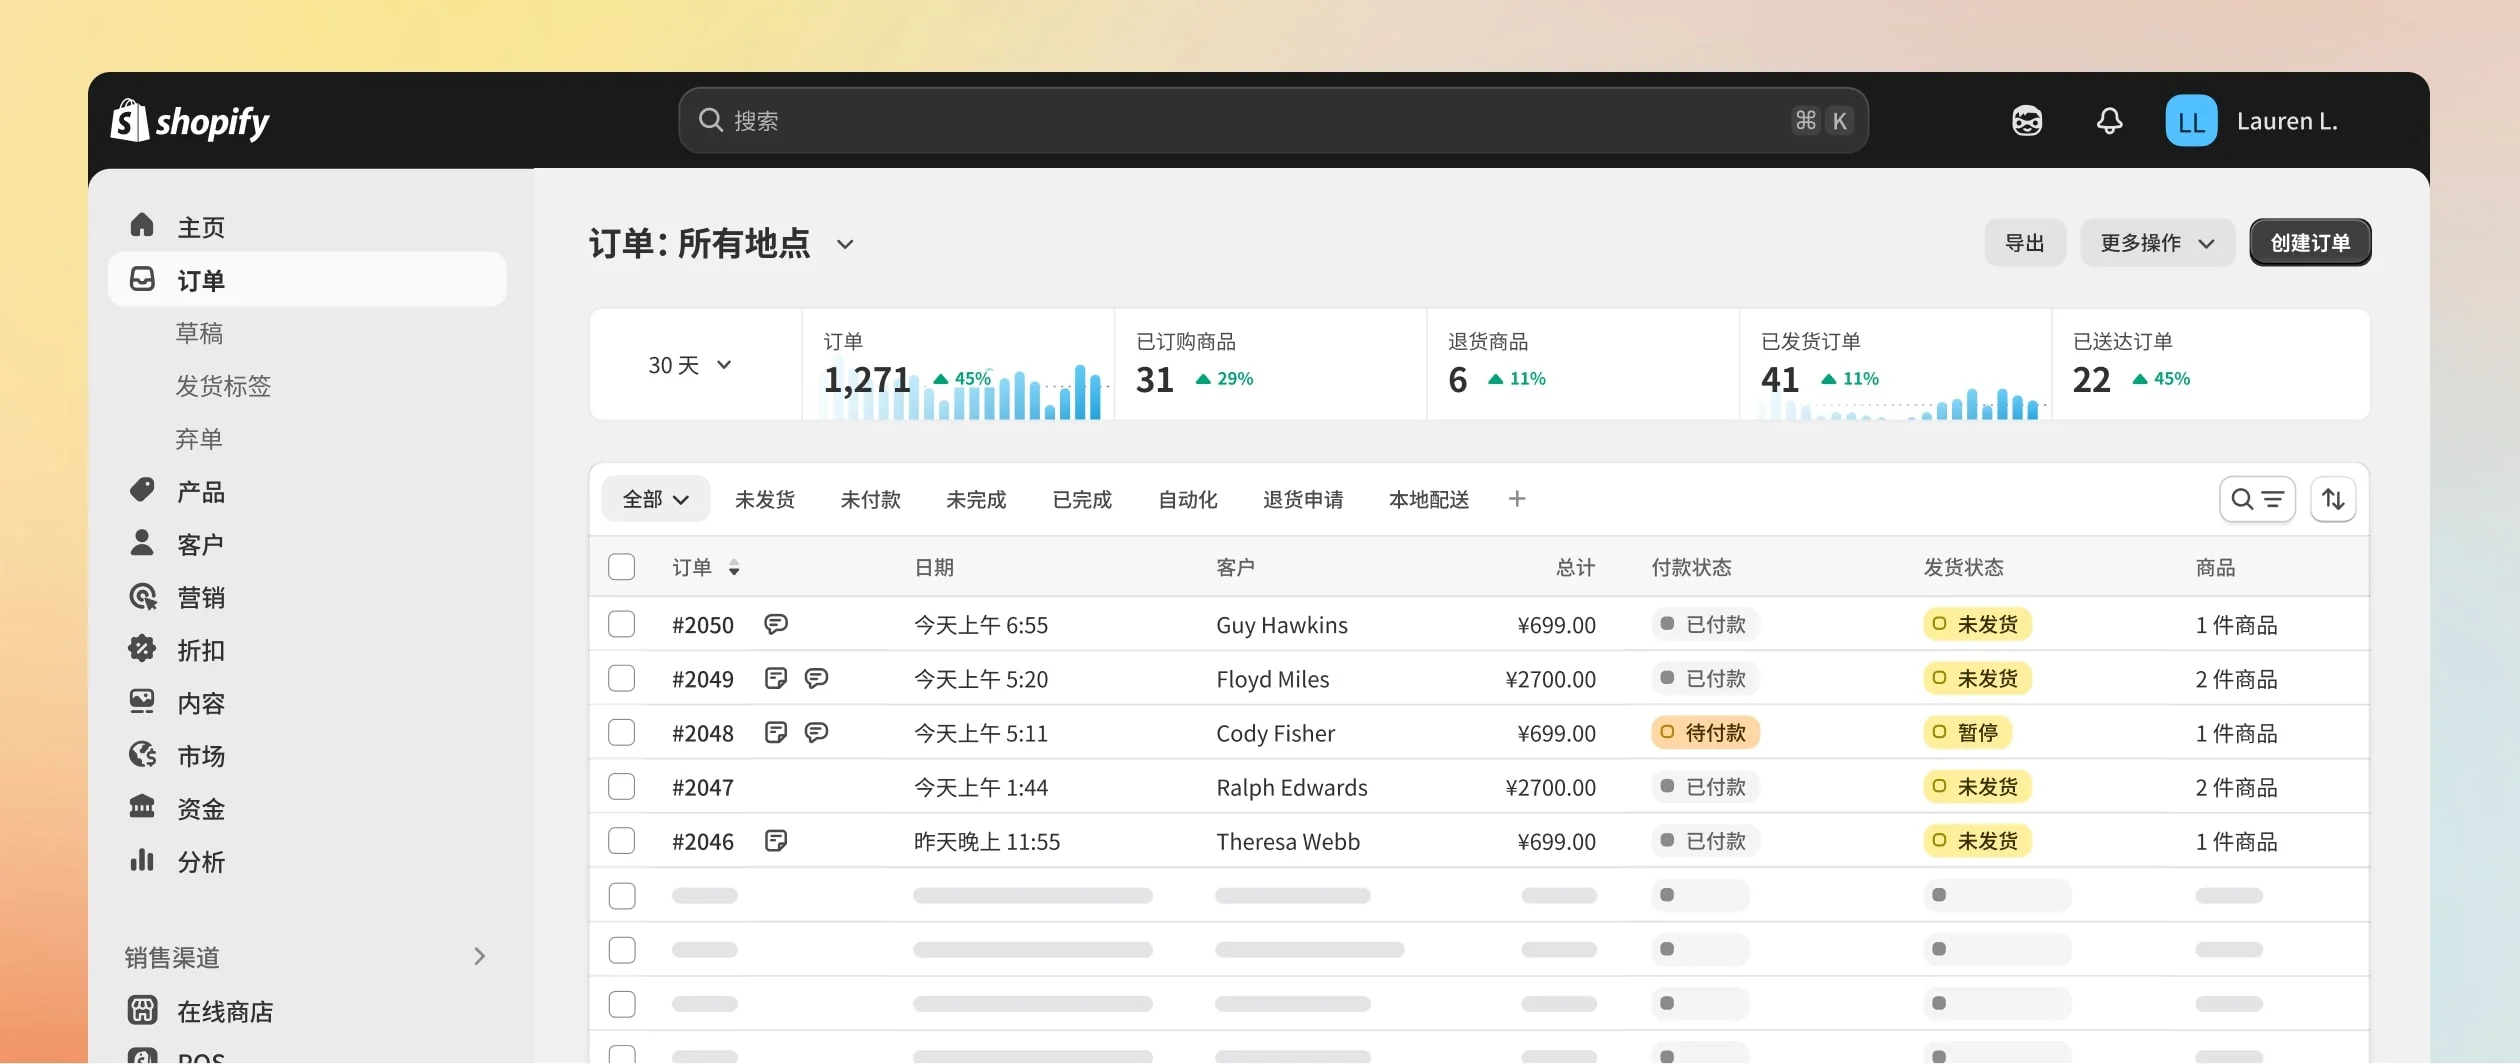Open 草稿 in the sidebar
Screen dimensions: 2520x1064
coord(199,332)
